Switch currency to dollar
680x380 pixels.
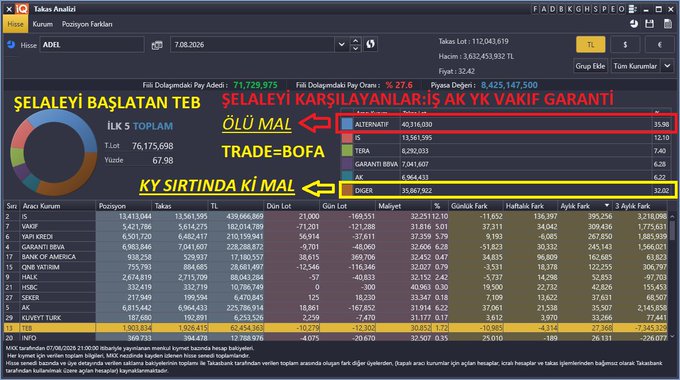pos(625,45)
